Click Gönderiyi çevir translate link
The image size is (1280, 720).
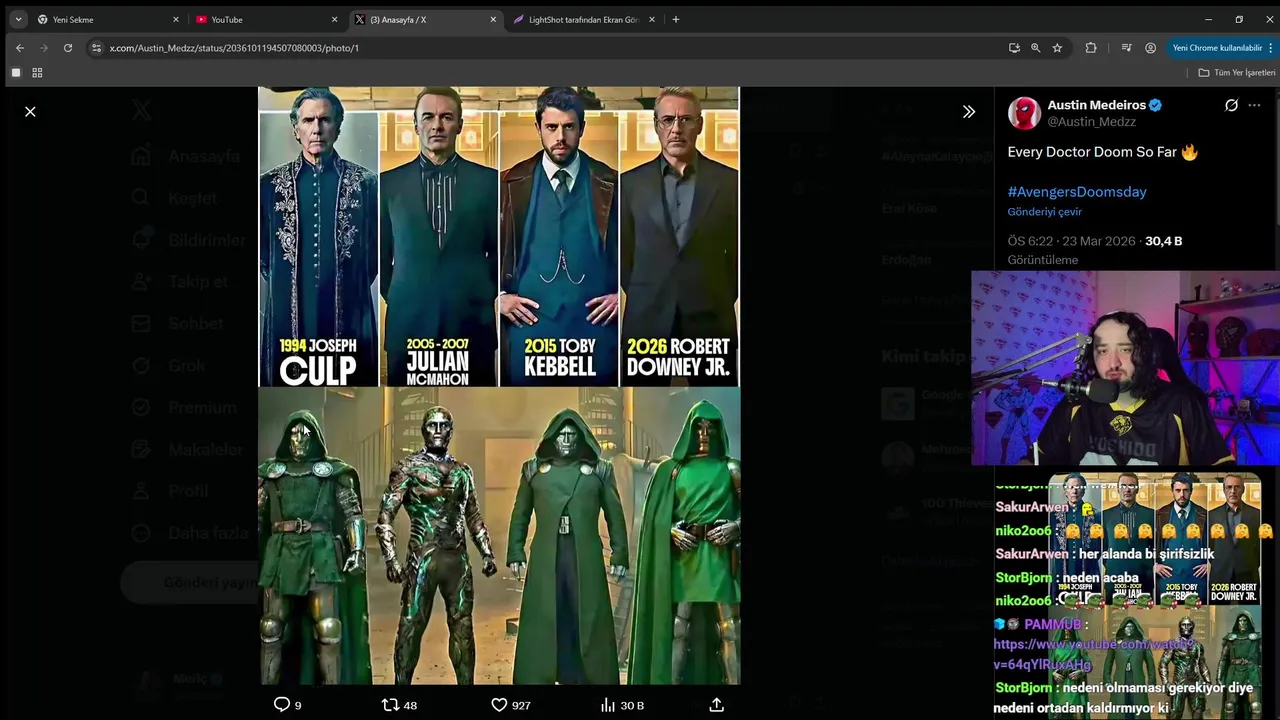(1044, 212)
